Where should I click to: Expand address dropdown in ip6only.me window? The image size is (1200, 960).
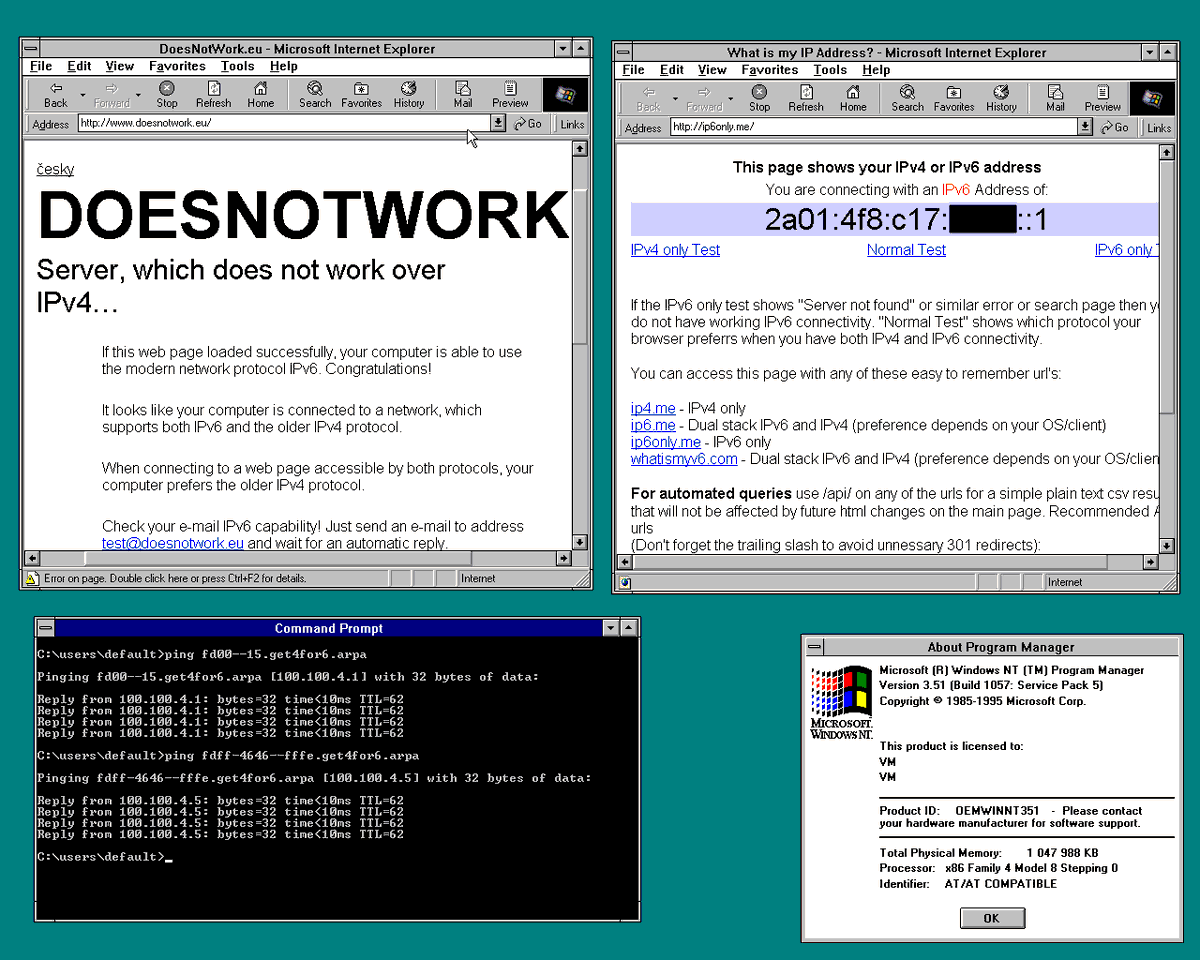[x=1085, y=127]
